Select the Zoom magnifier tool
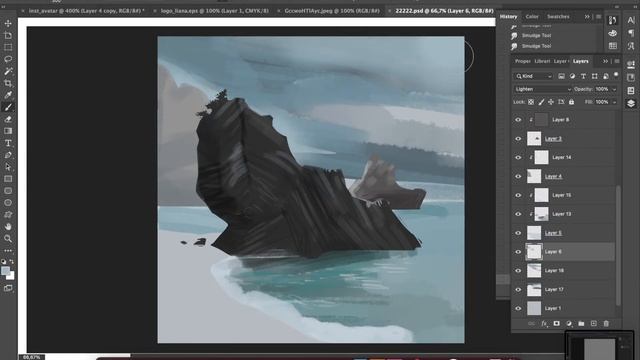This screenshot has height=360, width=640. (x=8, y=238)
